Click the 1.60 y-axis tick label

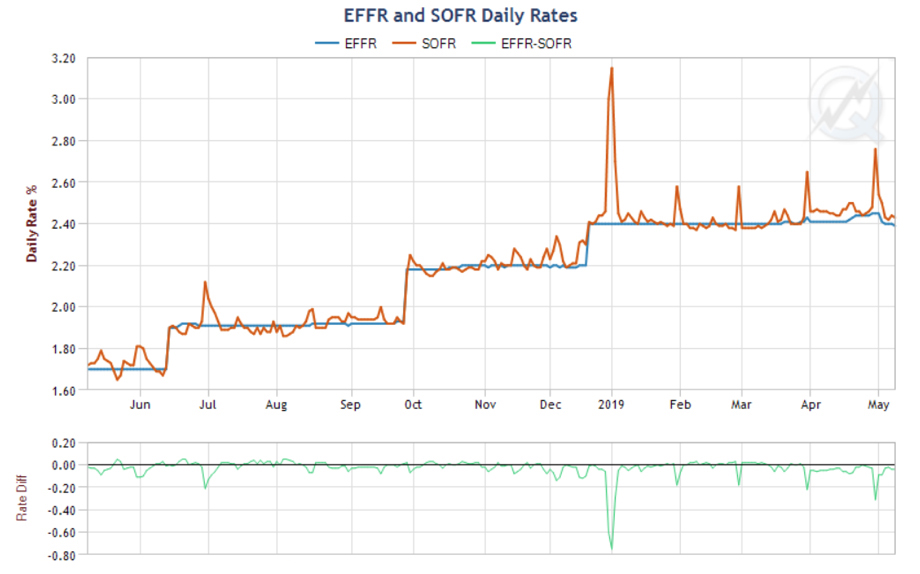point(62,390)
